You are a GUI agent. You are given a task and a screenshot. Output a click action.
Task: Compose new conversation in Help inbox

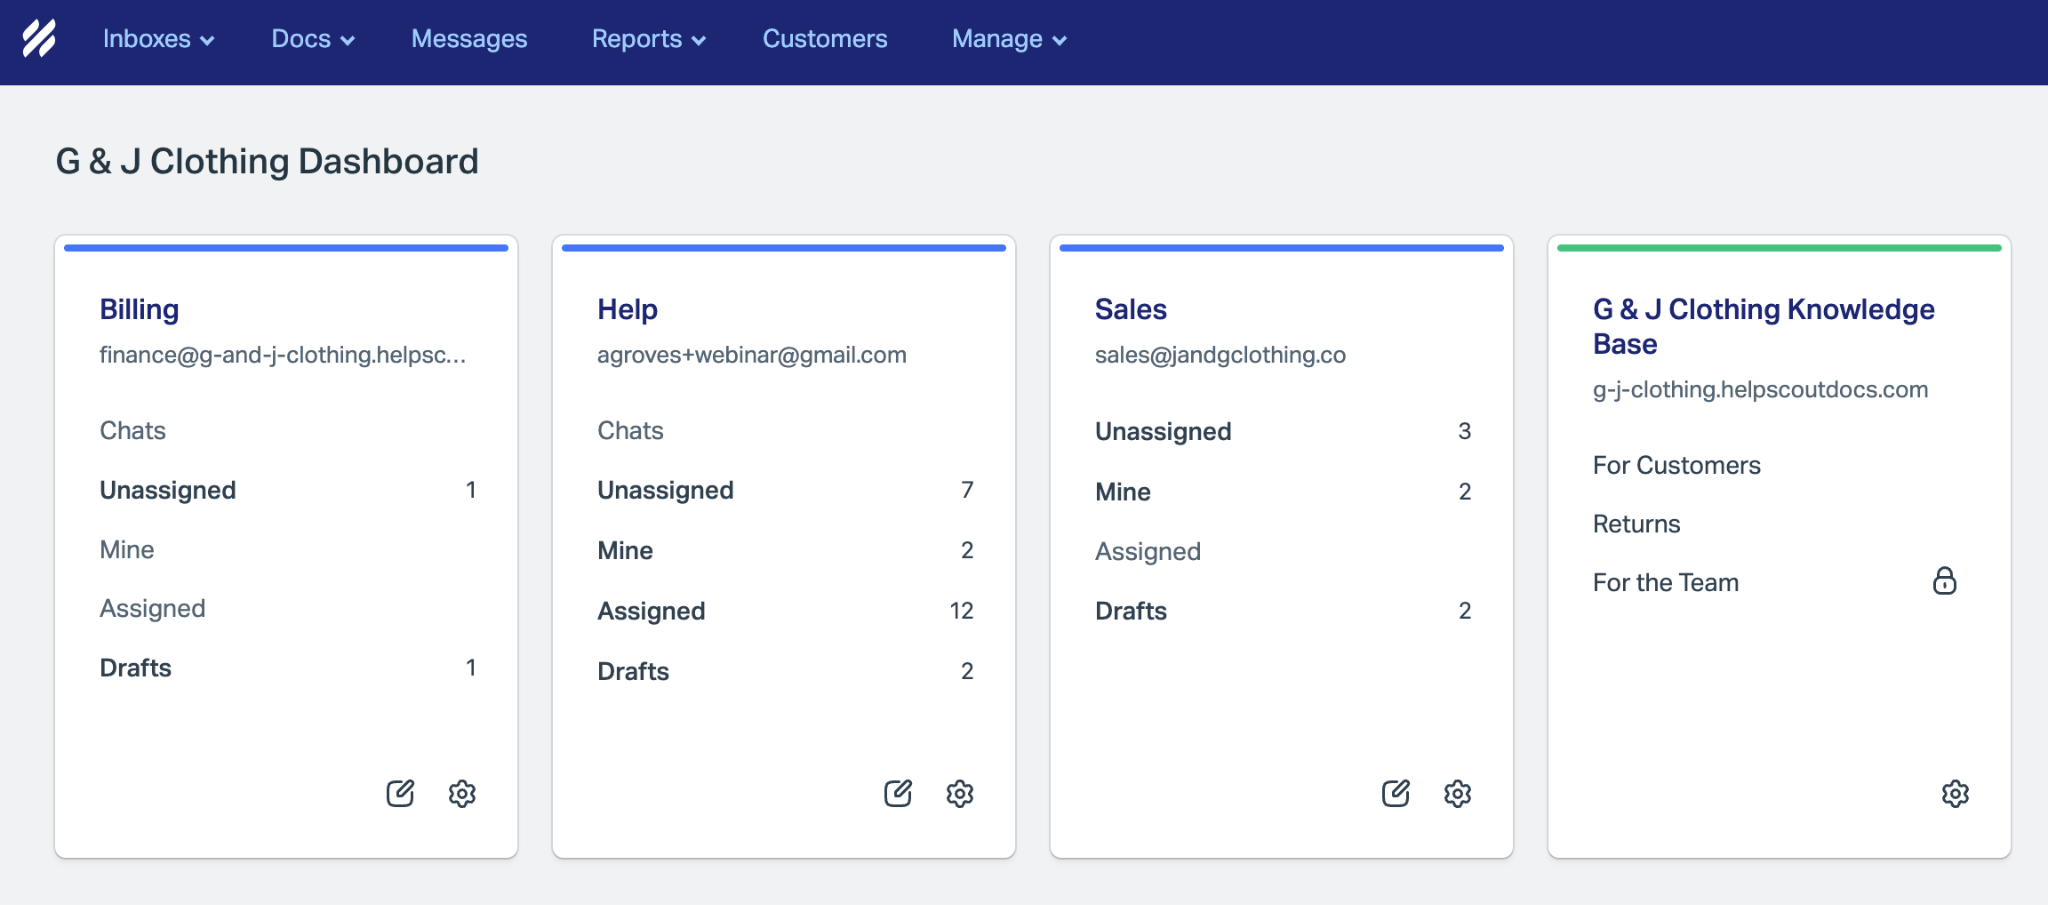pyautogui.click(x=898, y=793)
